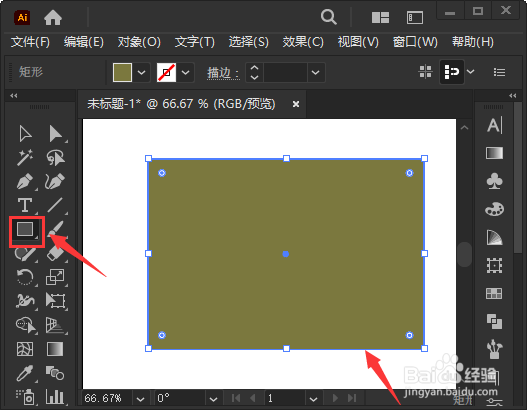Viewport: 527px width, 410px height.
Task: Click the olive fill color swatch
Action: (123, 72)
